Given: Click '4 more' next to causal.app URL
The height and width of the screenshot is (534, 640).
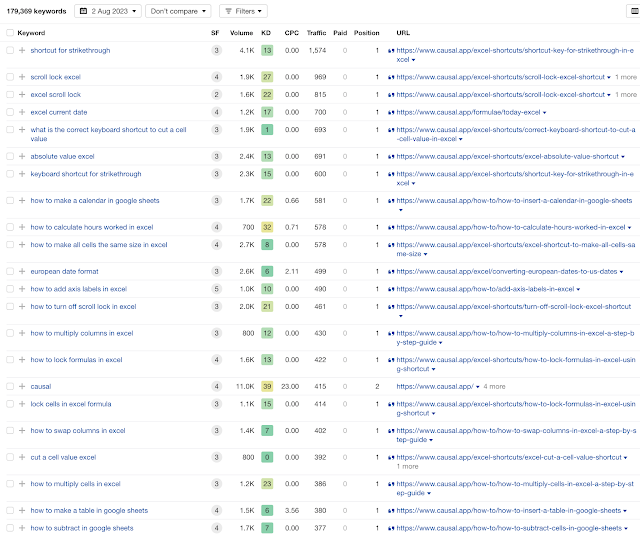Looking at the screenshot, I should tap(494, 386).
